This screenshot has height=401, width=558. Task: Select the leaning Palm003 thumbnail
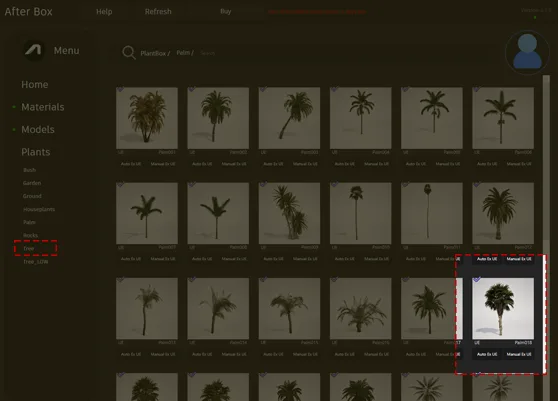[289, 118]
